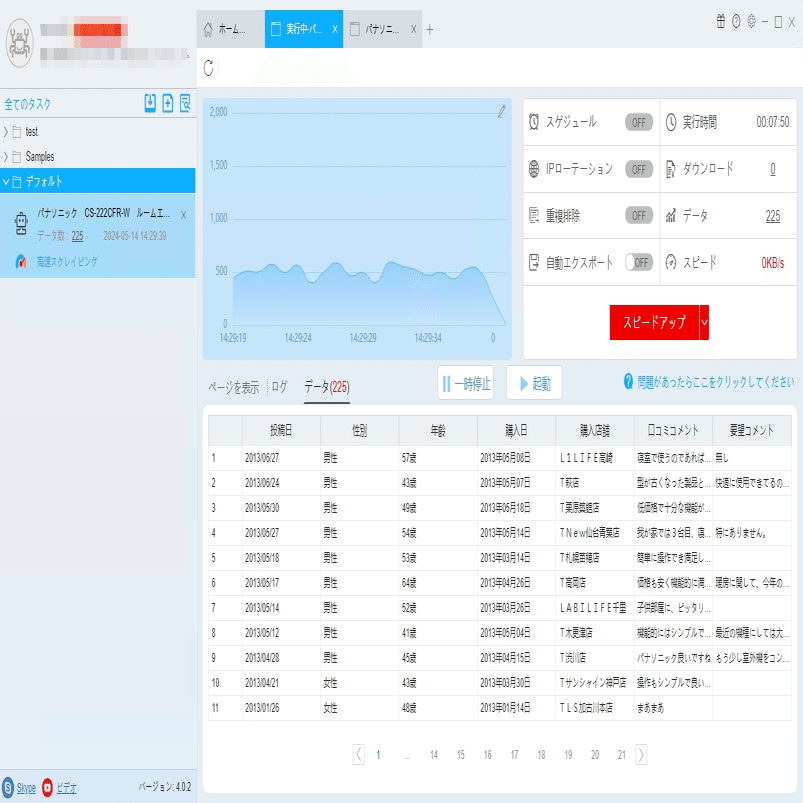The width and height of the screenshot is (803, 803).
Task: Click the ダウンロード count 0
Action: (773, 169)
